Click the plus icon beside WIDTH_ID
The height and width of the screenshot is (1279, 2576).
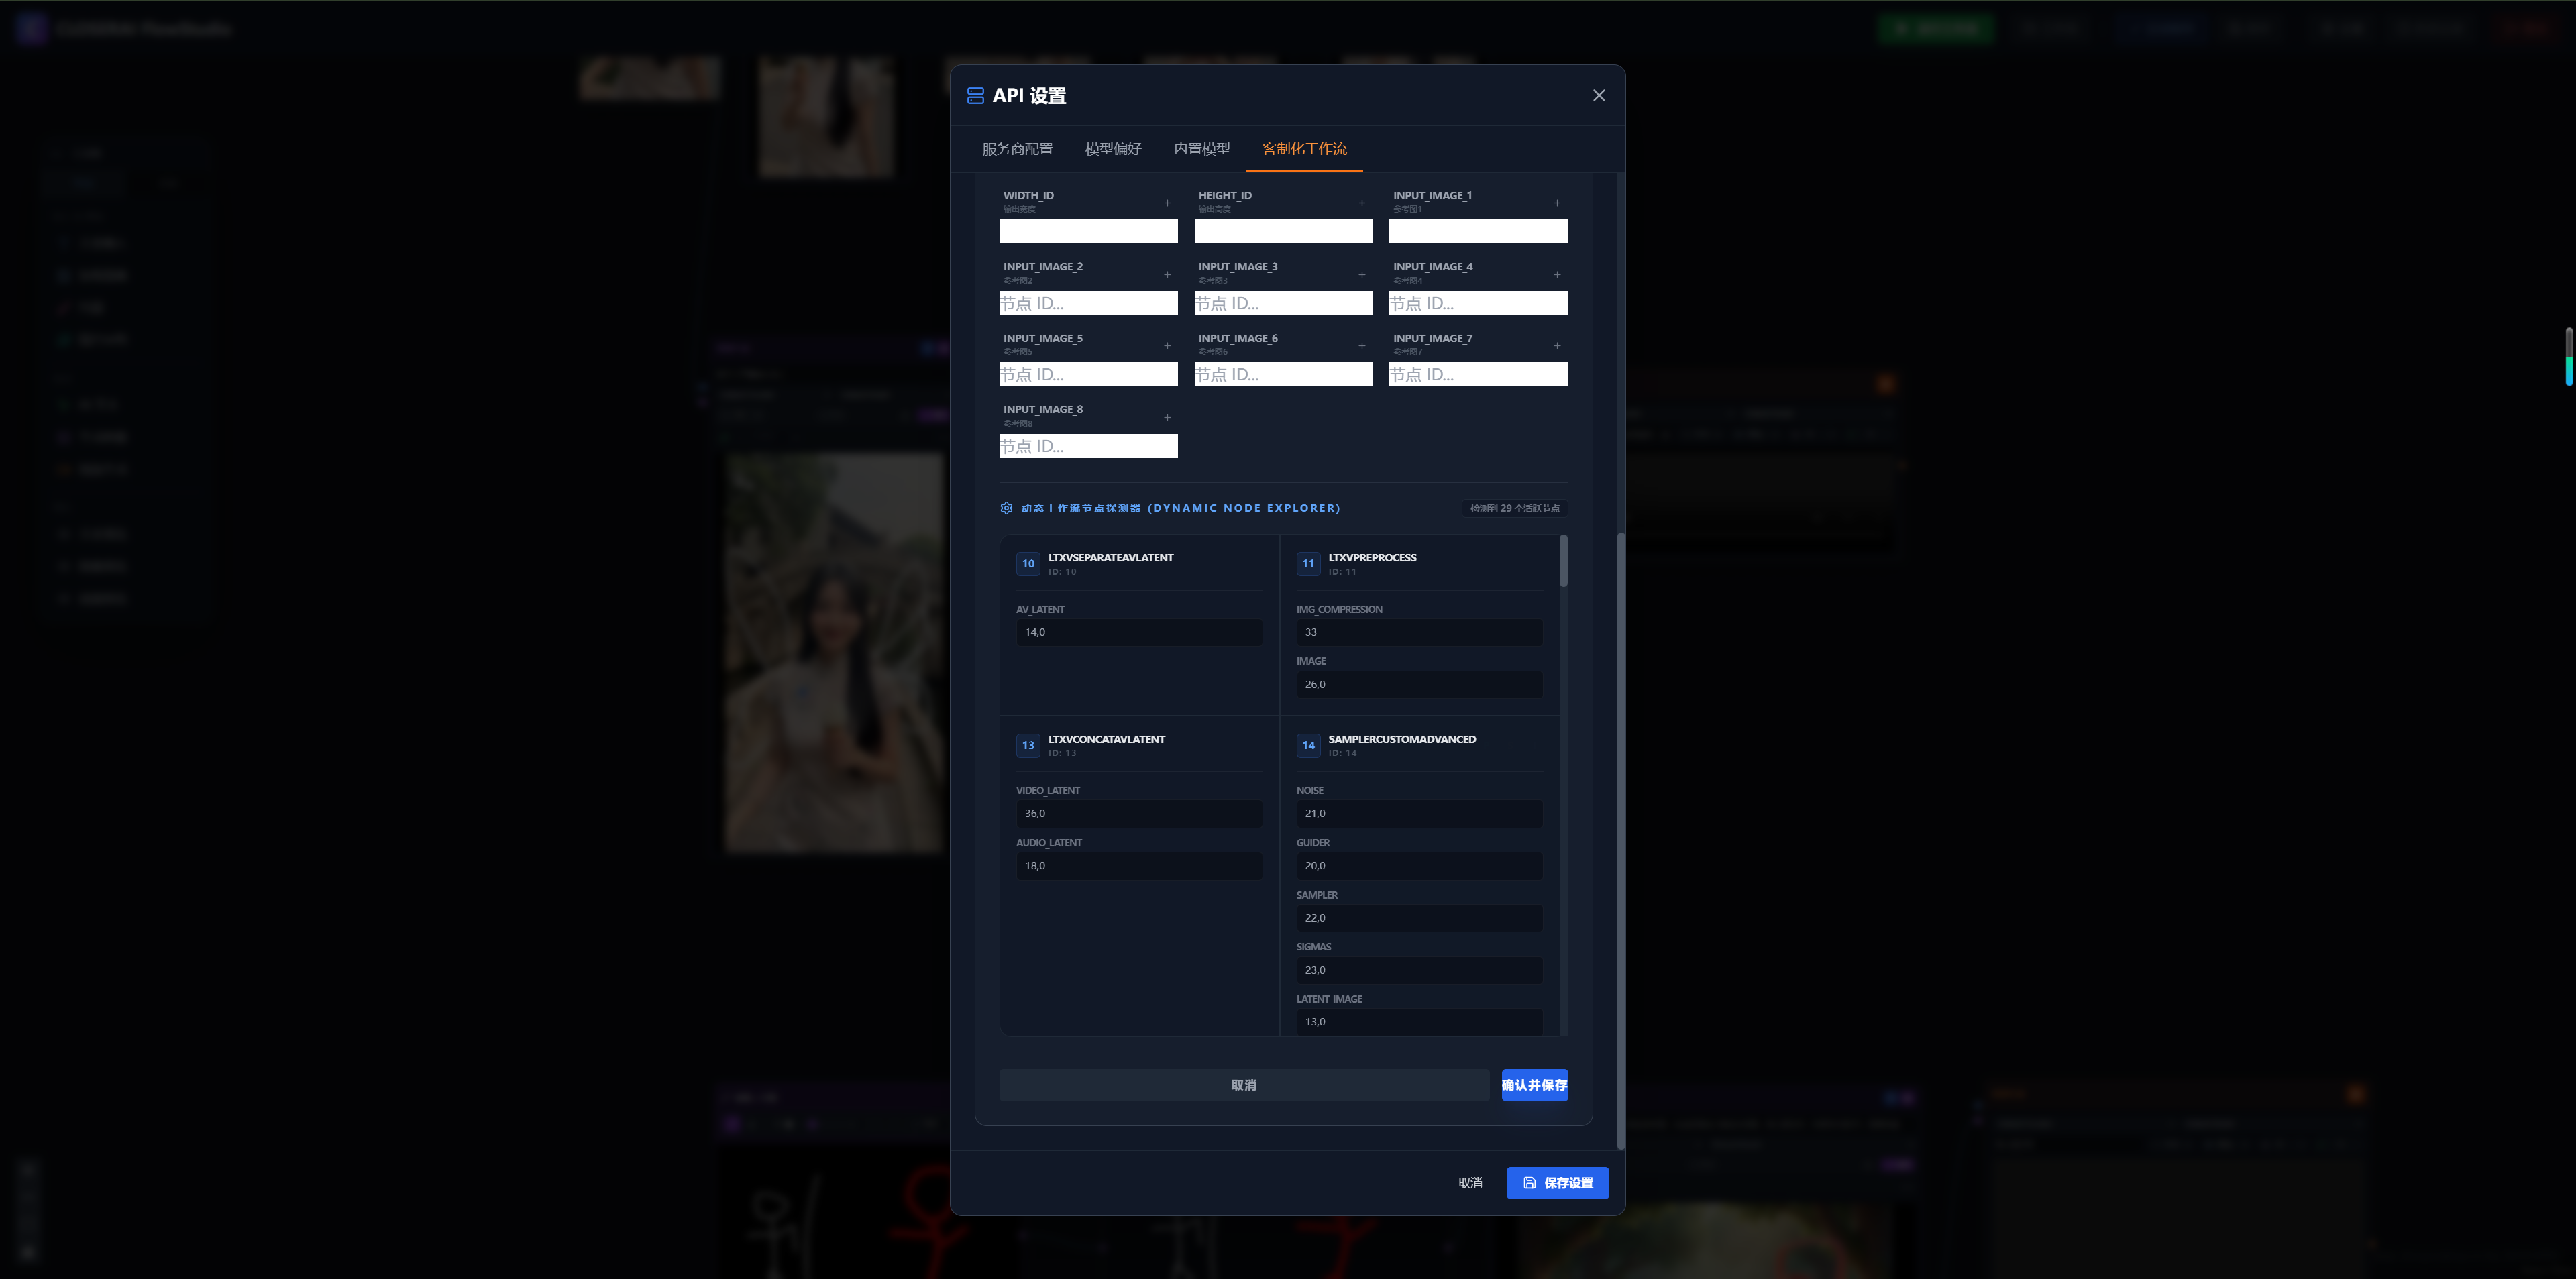pos(1167,203)
